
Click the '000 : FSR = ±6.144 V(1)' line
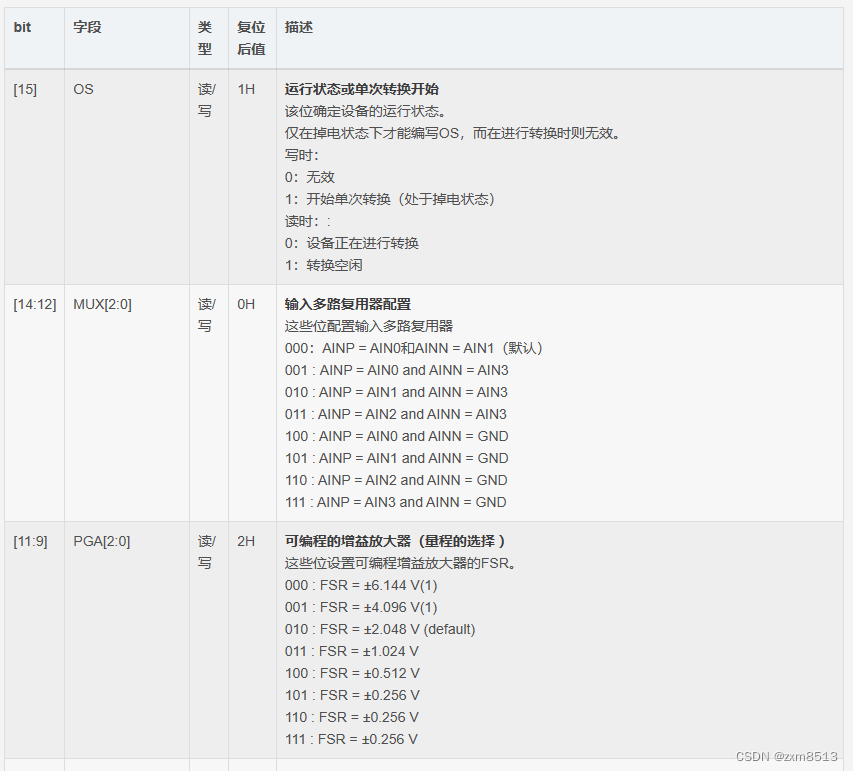(361, 585)
